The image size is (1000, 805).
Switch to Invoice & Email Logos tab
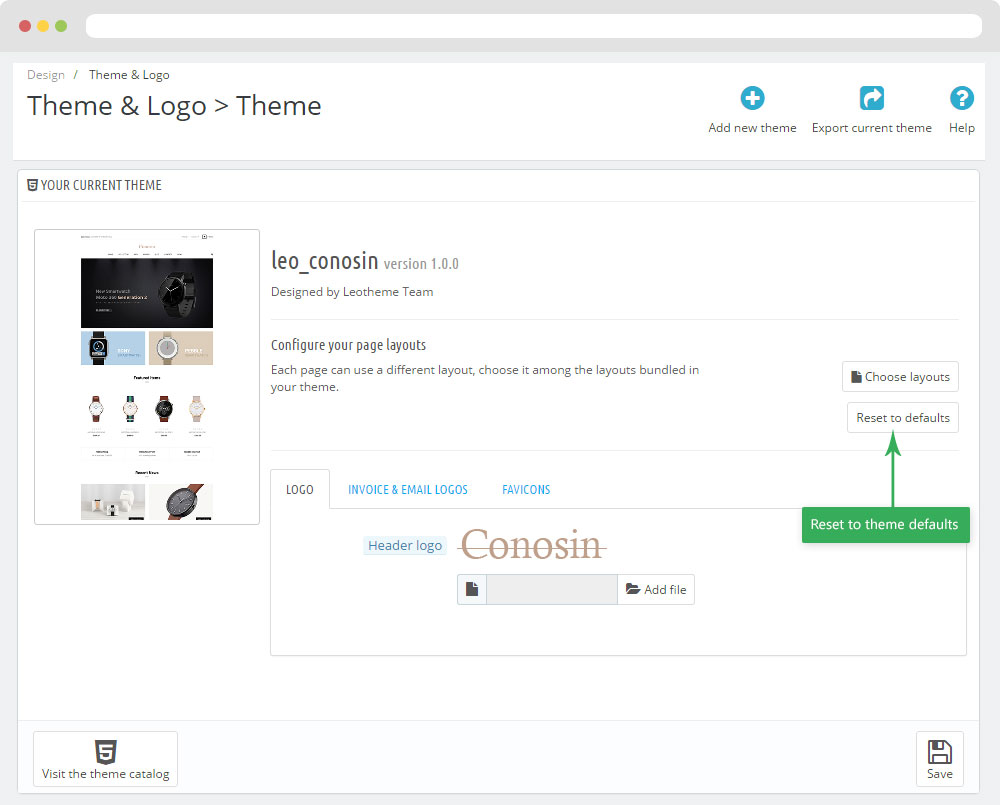[x=408, y=489]
